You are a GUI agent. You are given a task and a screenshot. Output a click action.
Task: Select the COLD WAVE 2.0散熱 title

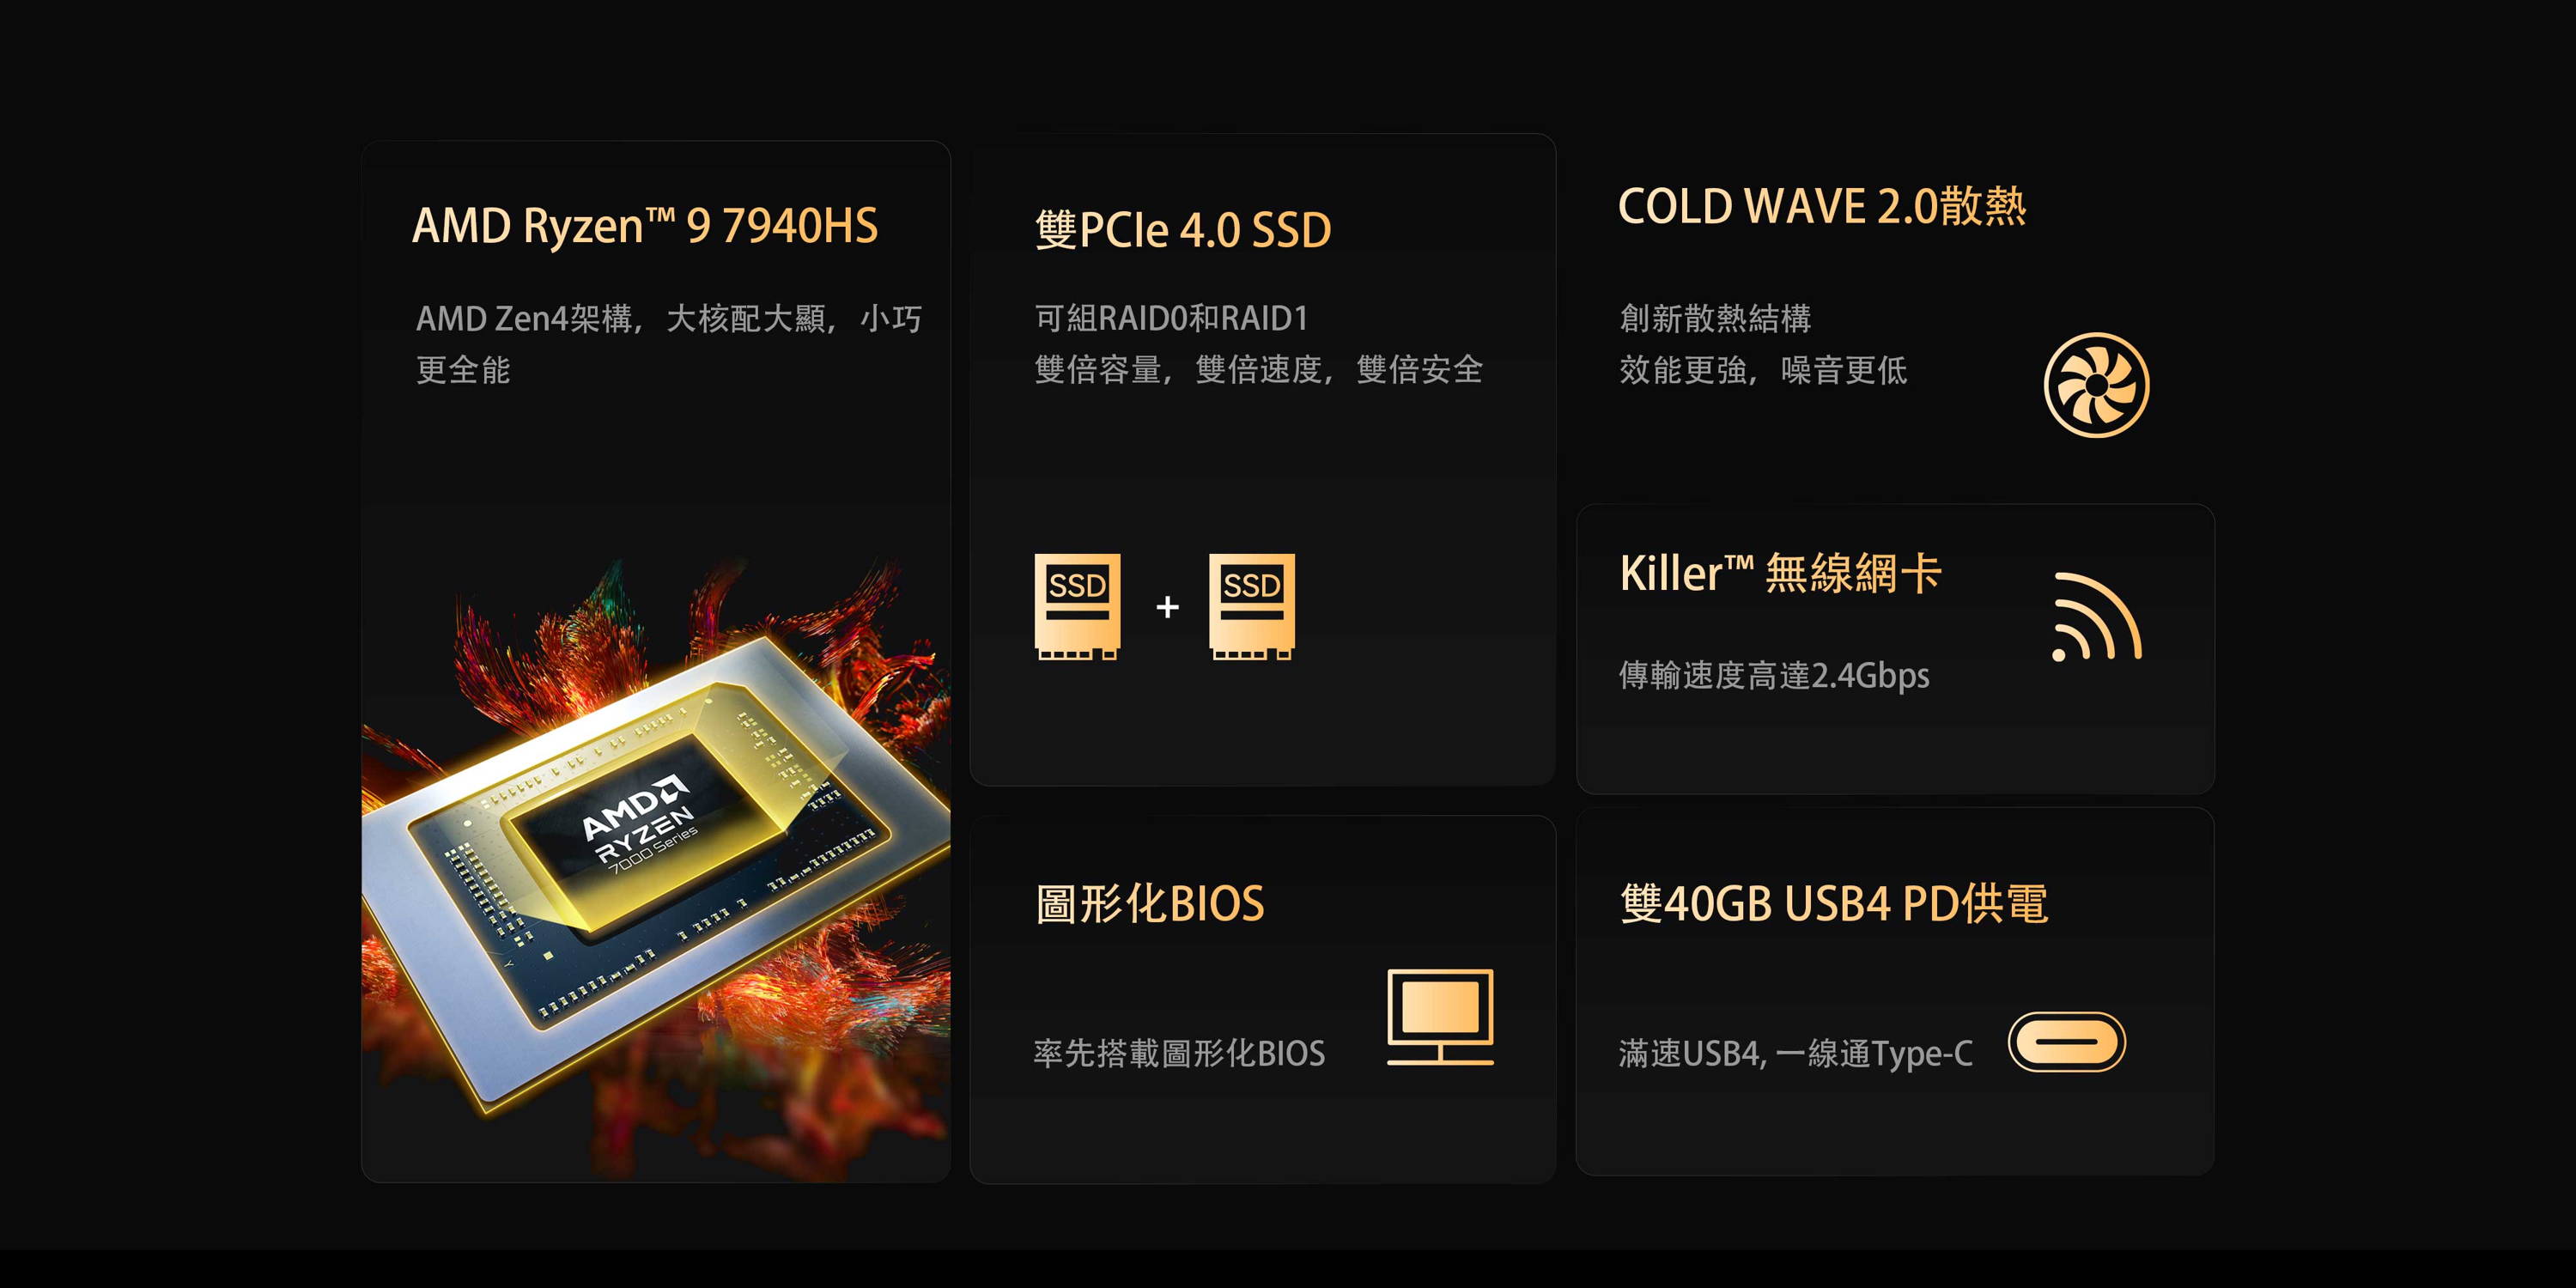1822,206
